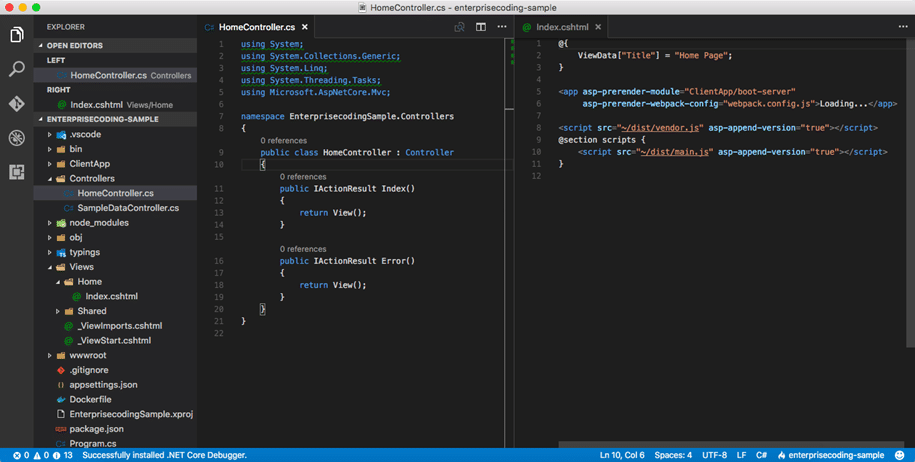Screen dimensions: 915x462
Task: Open Index.cshtml Views/Home in Open Editors
Action: tap(116, 105)
